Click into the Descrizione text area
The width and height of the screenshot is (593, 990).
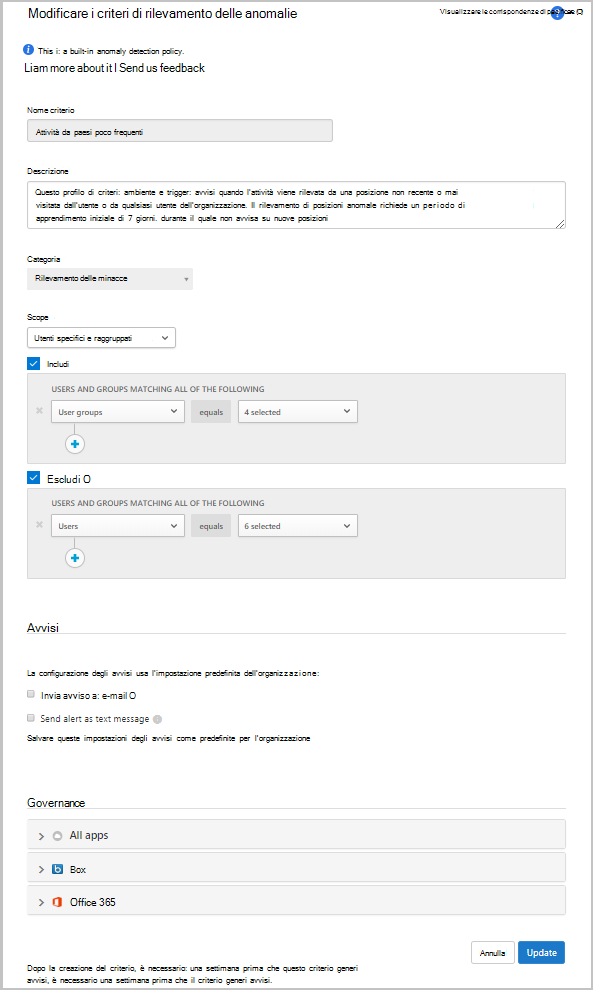[296, 205]
